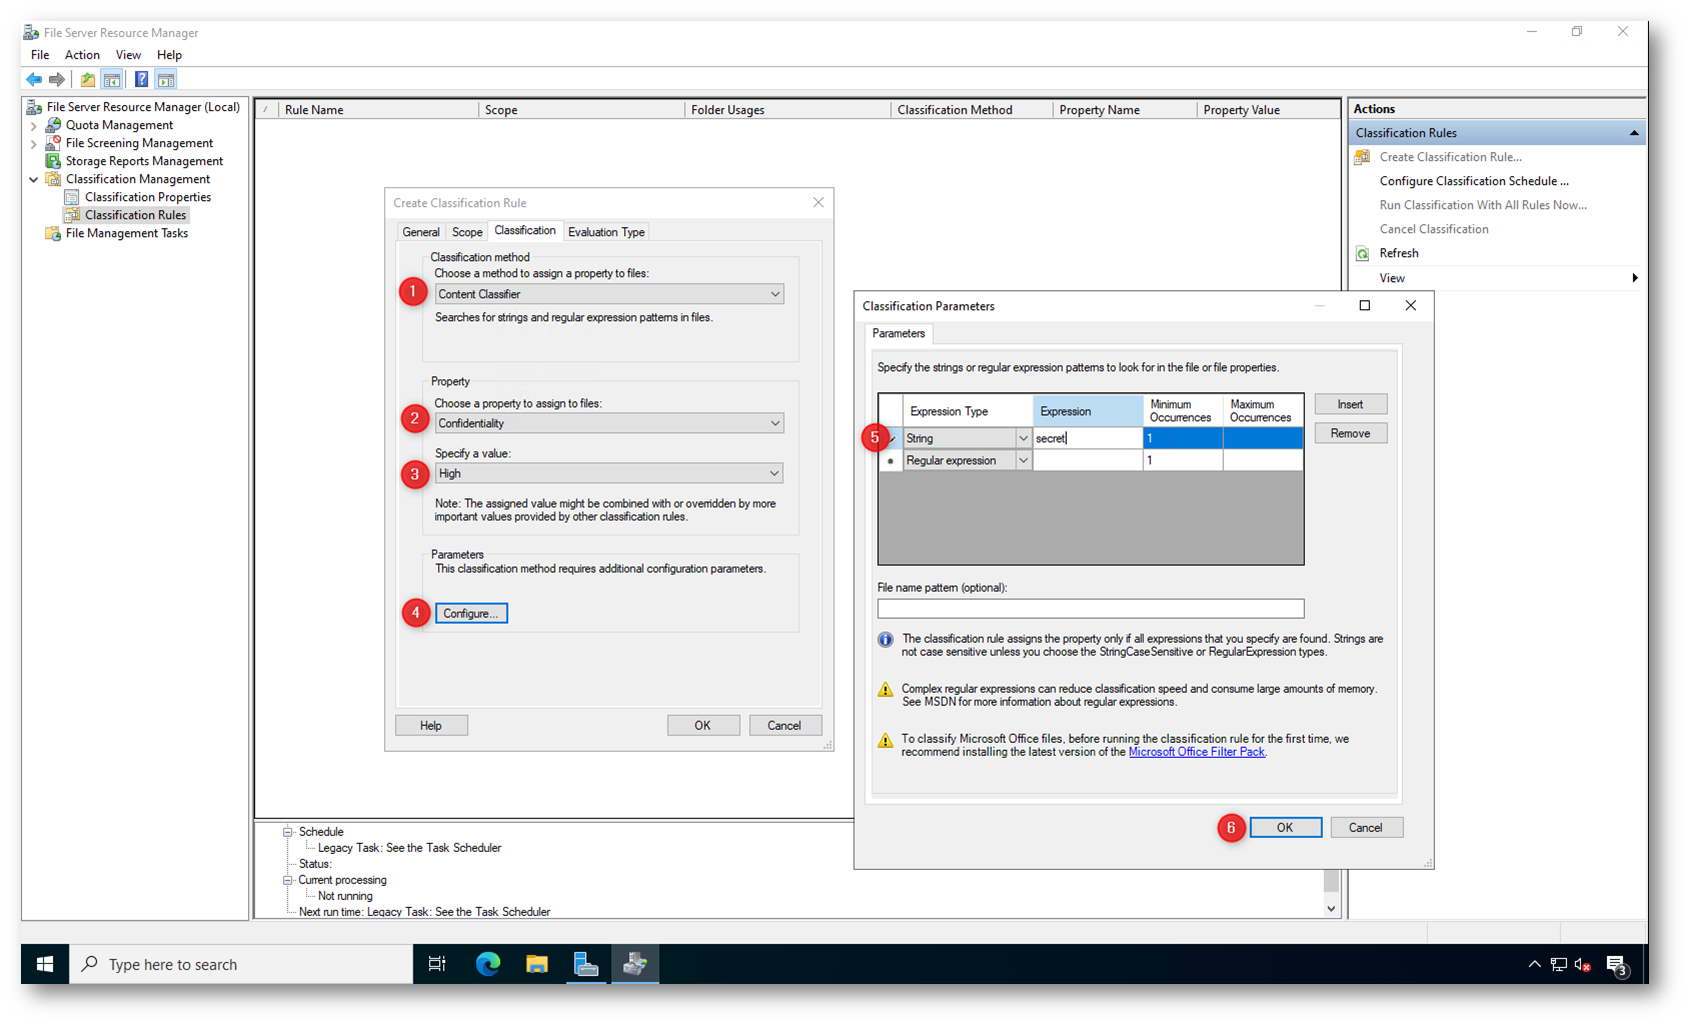Switch to the Evaluation Type tab

pos(606,232)
